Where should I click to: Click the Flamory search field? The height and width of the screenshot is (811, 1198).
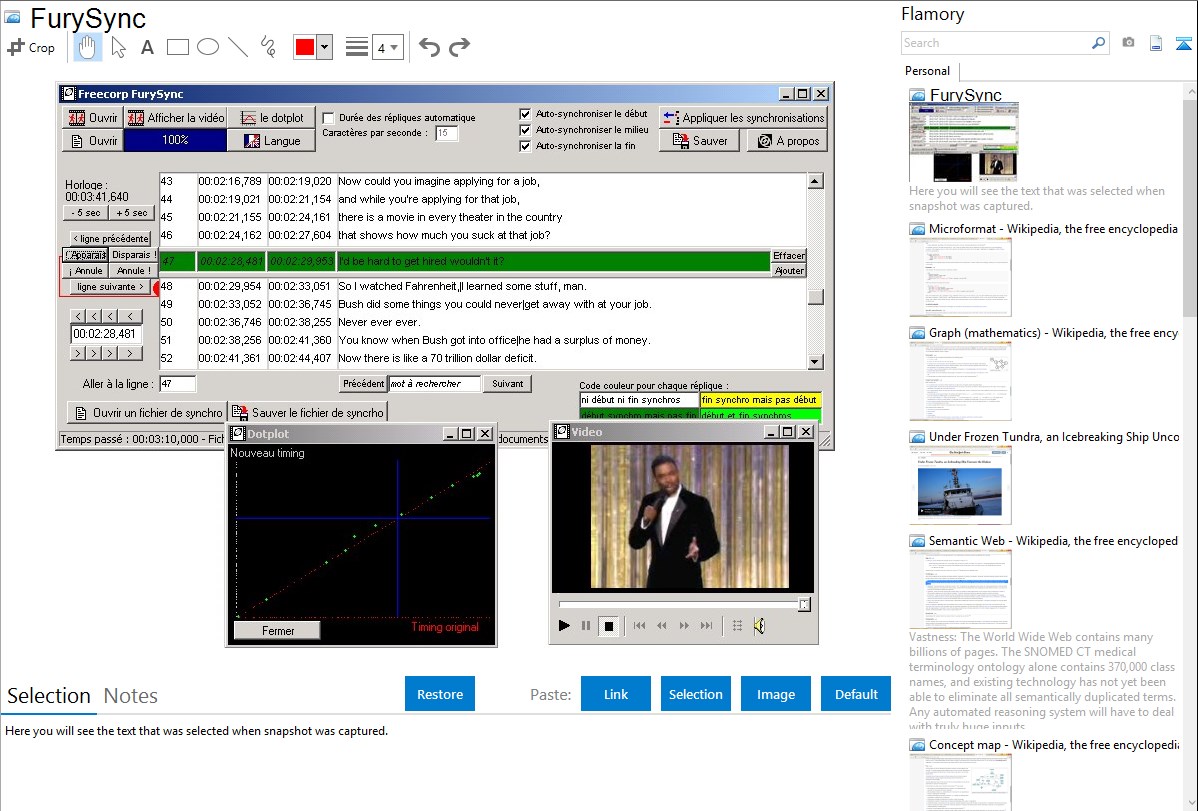(996, 43)
